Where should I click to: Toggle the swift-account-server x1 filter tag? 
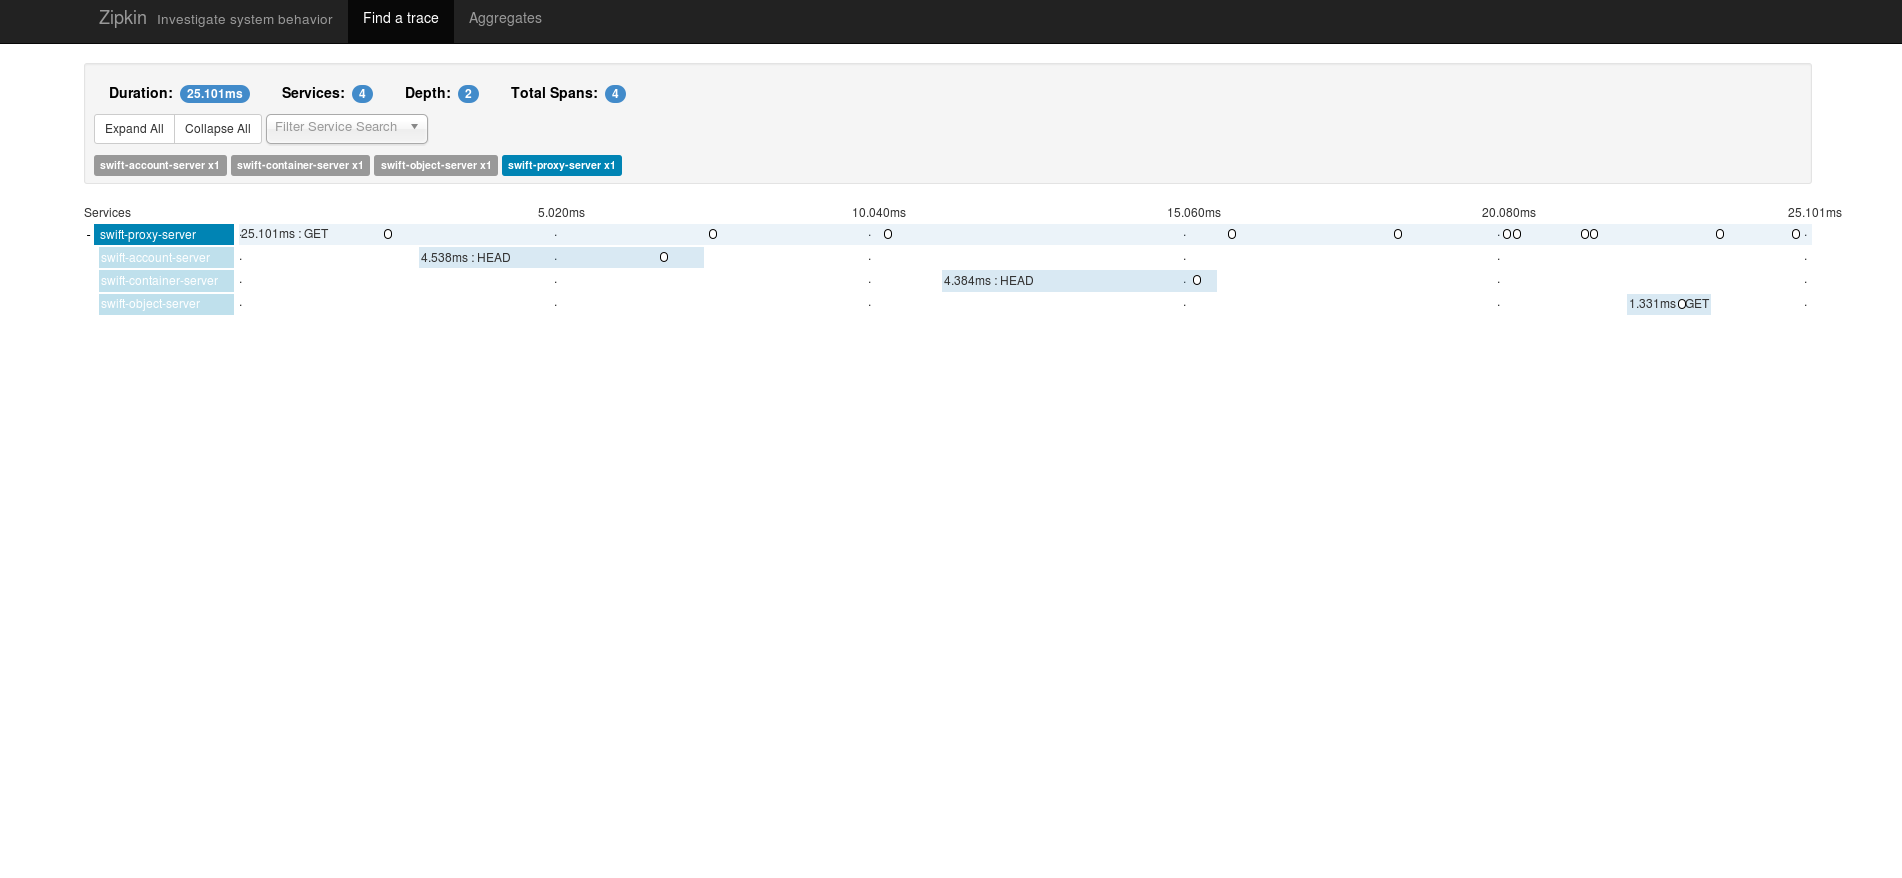160,166
